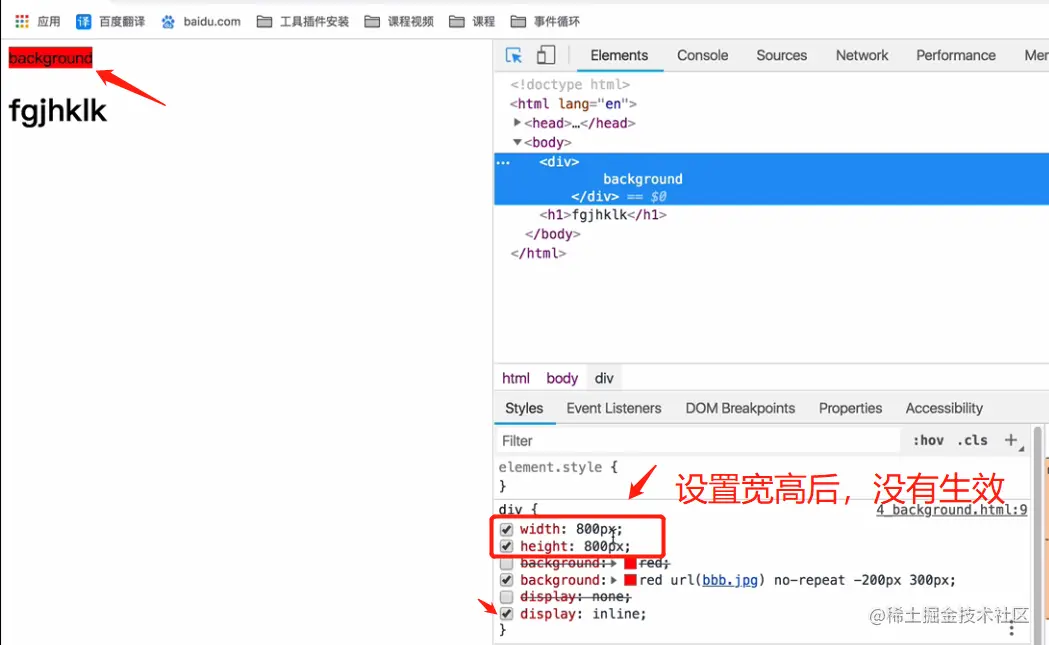1049x645 pixels.
Task: Switch to the Sources tab
Action: pos(781,56)
